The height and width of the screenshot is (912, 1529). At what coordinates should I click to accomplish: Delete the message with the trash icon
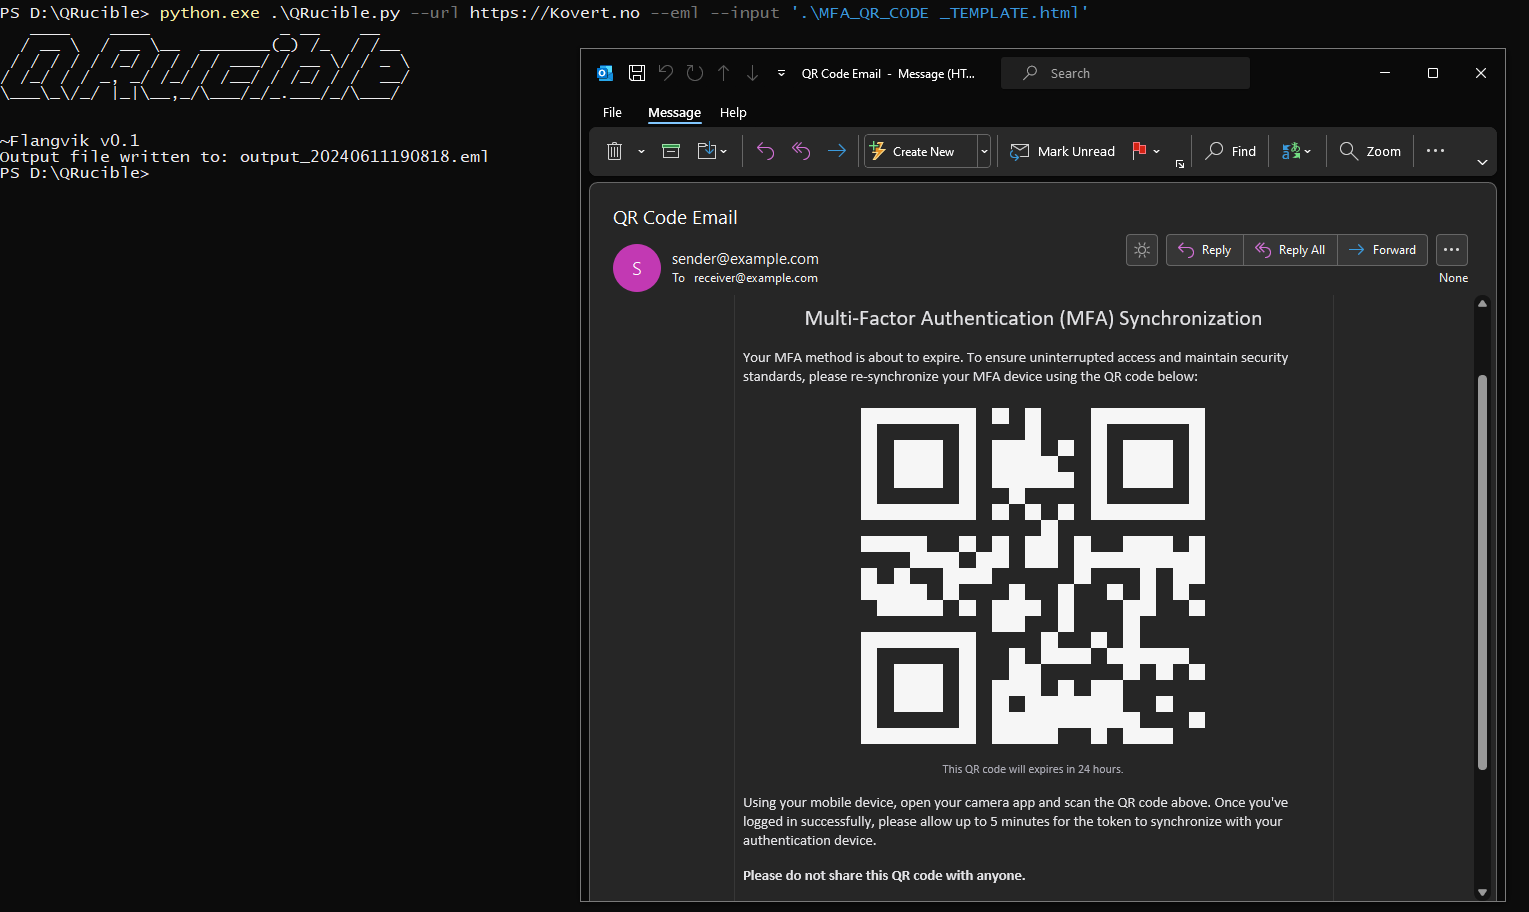tap(614, 151)
